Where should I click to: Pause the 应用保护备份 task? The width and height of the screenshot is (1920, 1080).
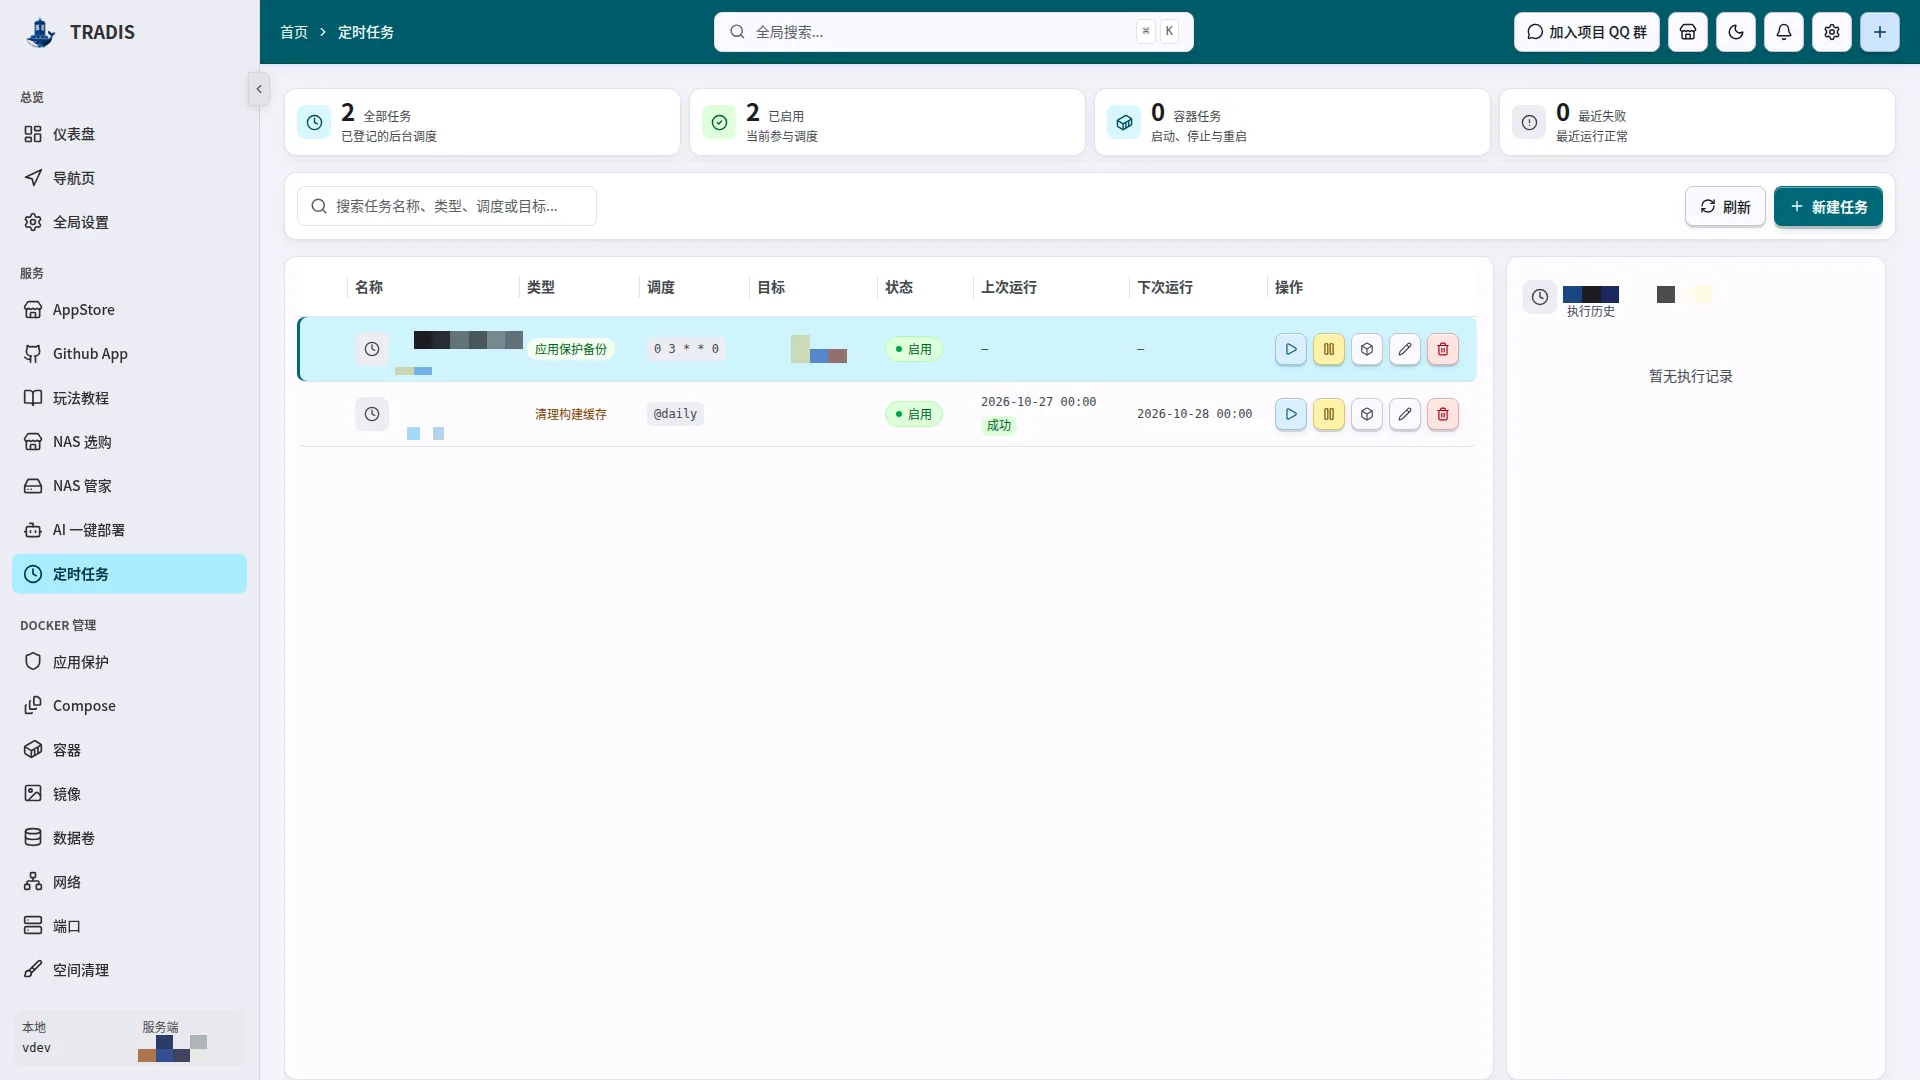1329,349
